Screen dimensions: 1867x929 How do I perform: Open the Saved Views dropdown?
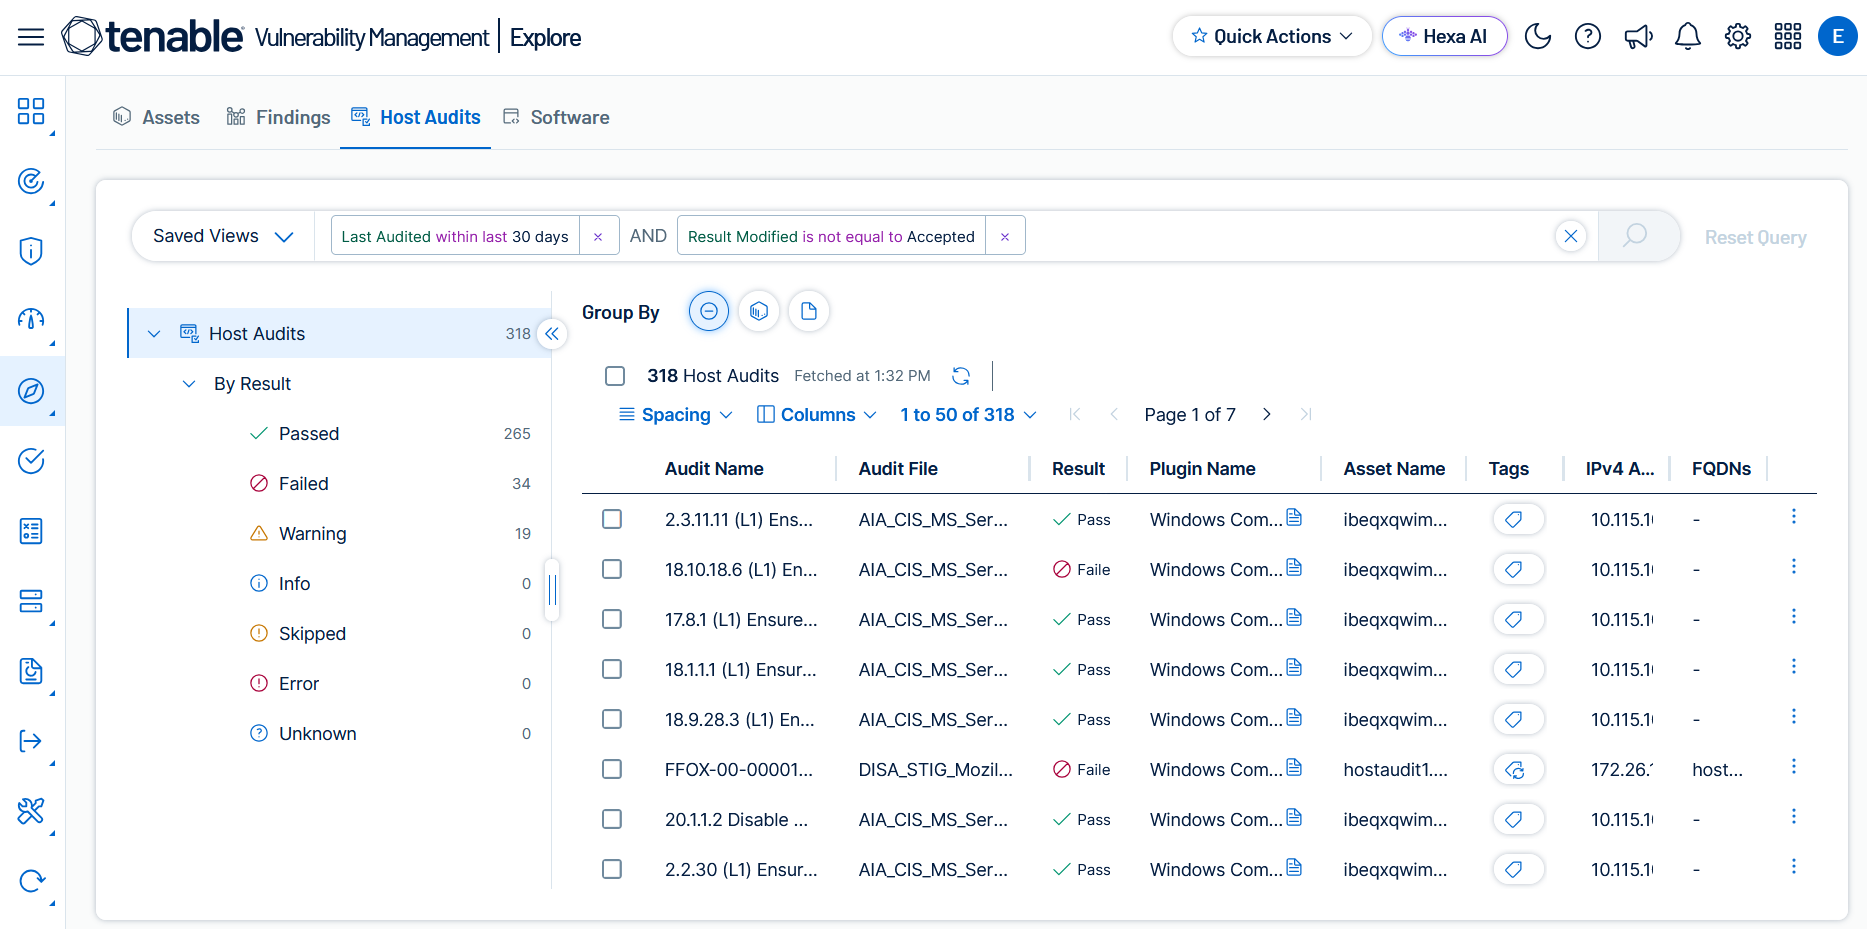[223, 236]
